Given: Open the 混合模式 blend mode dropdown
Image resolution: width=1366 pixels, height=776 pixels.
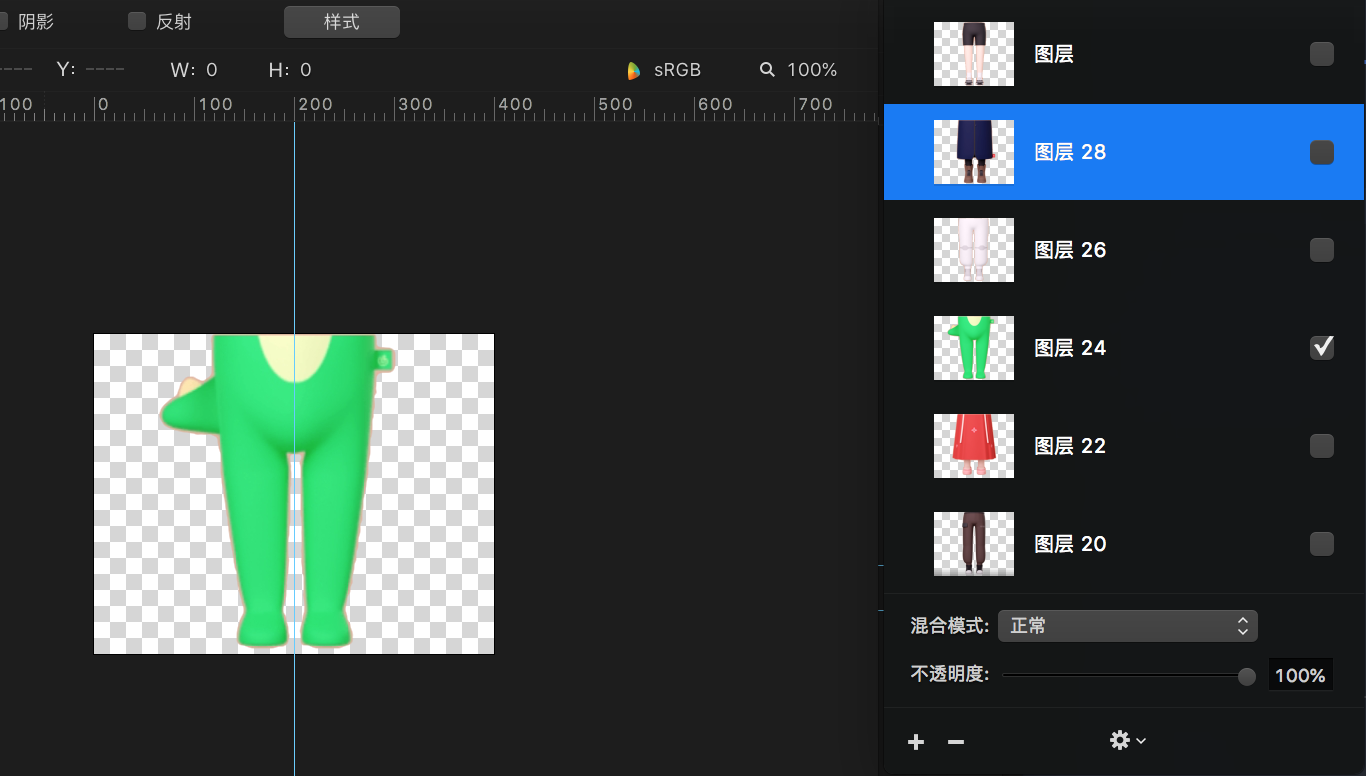Looking at the screenshot, I should 1128,625.
